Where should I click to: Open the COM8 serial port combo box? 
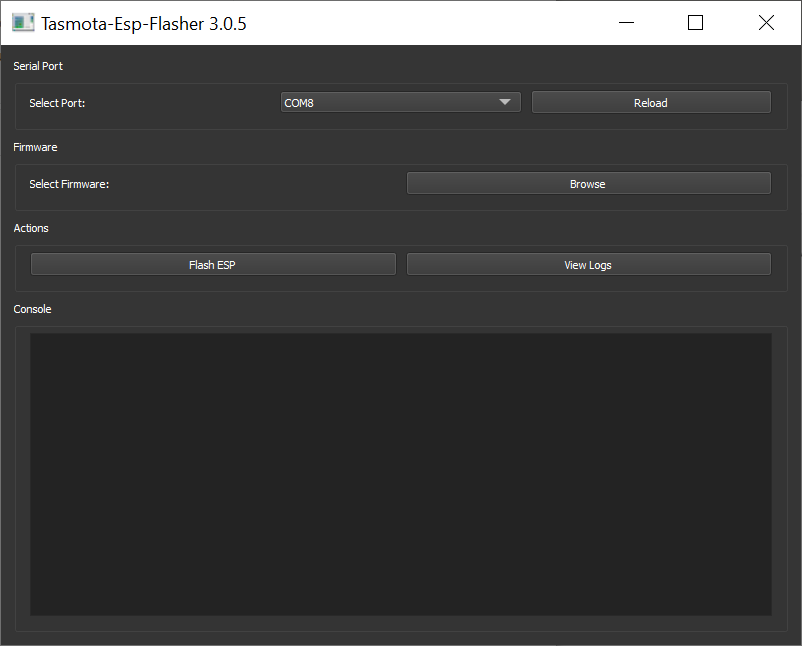pyautogui.click(x=390, y=102)
